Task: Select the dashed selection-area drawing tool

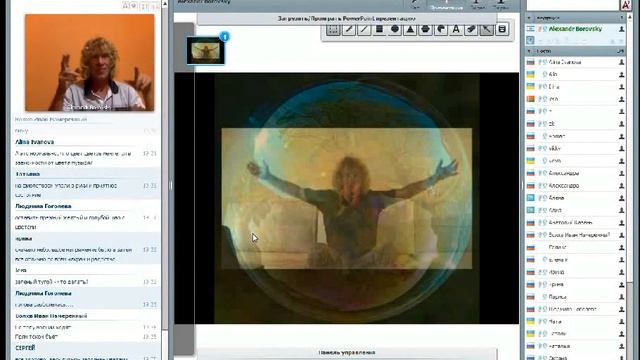Action: click(333, 29)
